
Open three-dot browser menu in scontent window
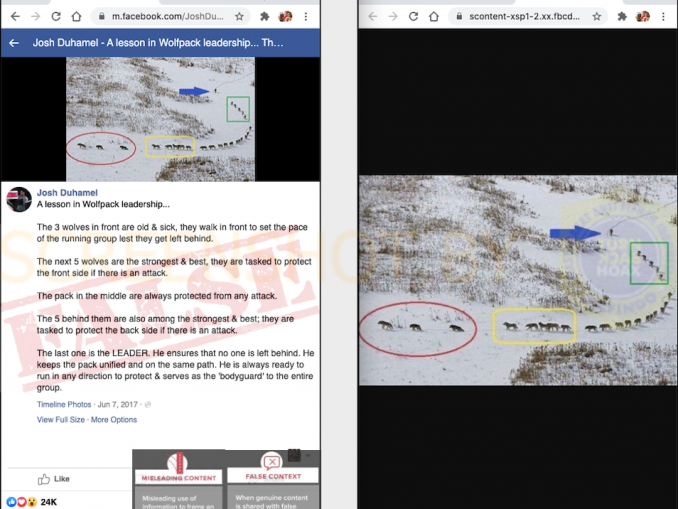663,16
